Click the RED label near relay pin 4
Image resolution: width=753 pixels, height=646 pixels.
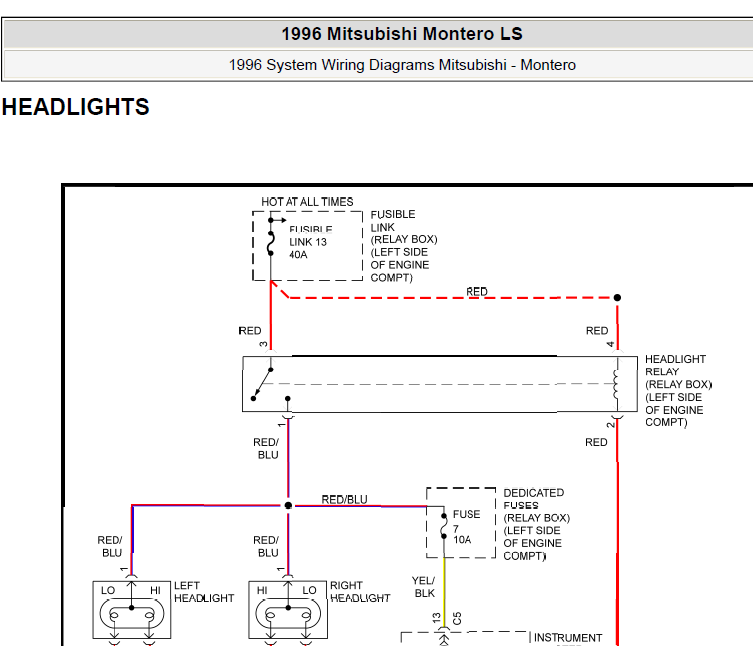pyautogui.click(x=597, y=331)
